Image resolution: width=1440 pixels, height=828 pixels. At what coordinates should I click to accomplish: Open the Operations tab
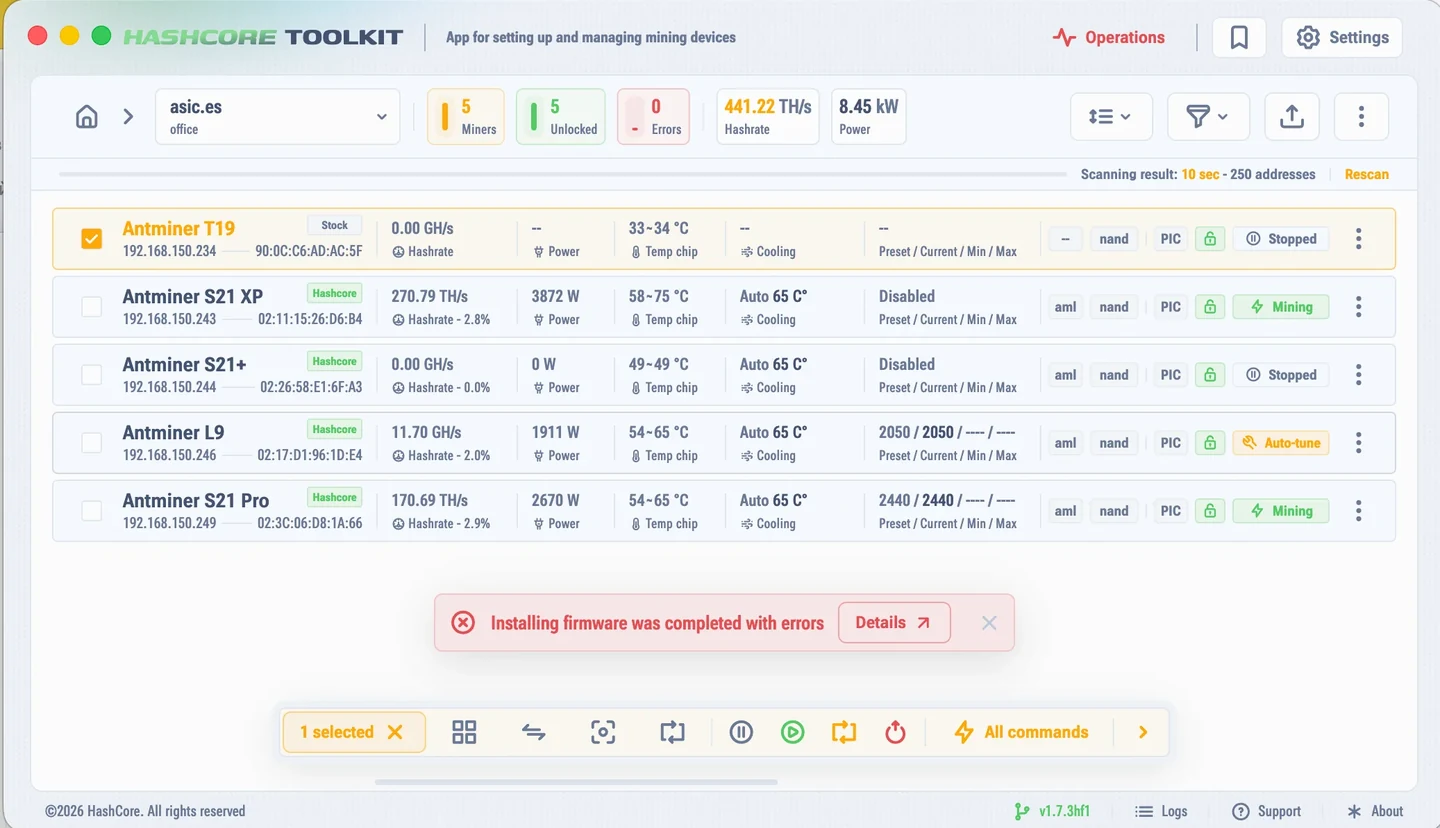[x=1109, y=38]
